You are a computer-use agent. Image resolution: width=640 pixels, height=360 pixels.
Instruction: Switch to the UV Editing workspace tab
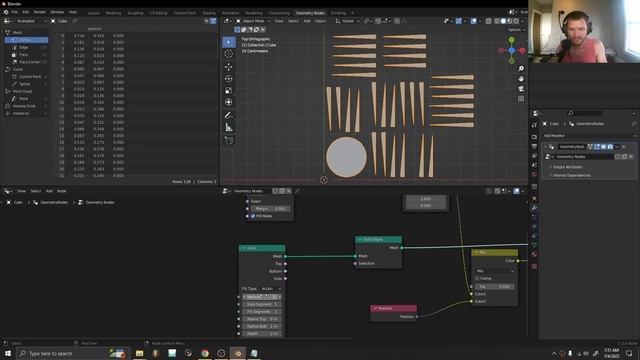(x=158, y=13)
